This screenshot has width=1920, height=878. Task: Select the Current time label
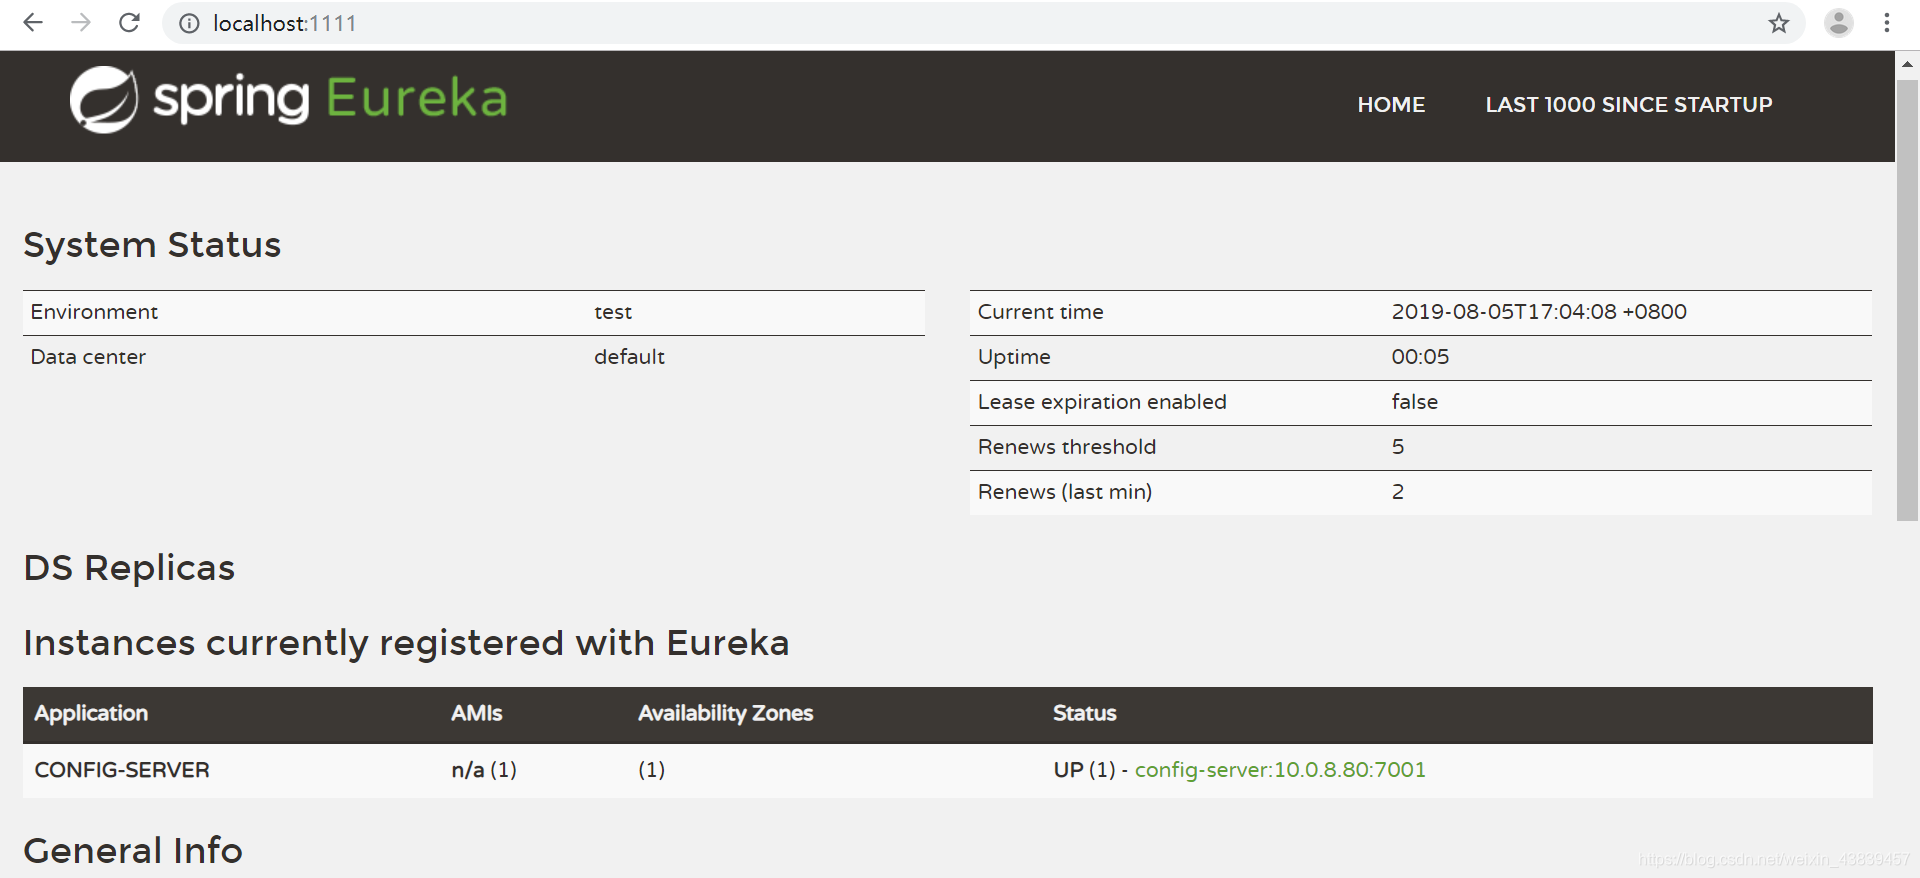pos(1040,312)
